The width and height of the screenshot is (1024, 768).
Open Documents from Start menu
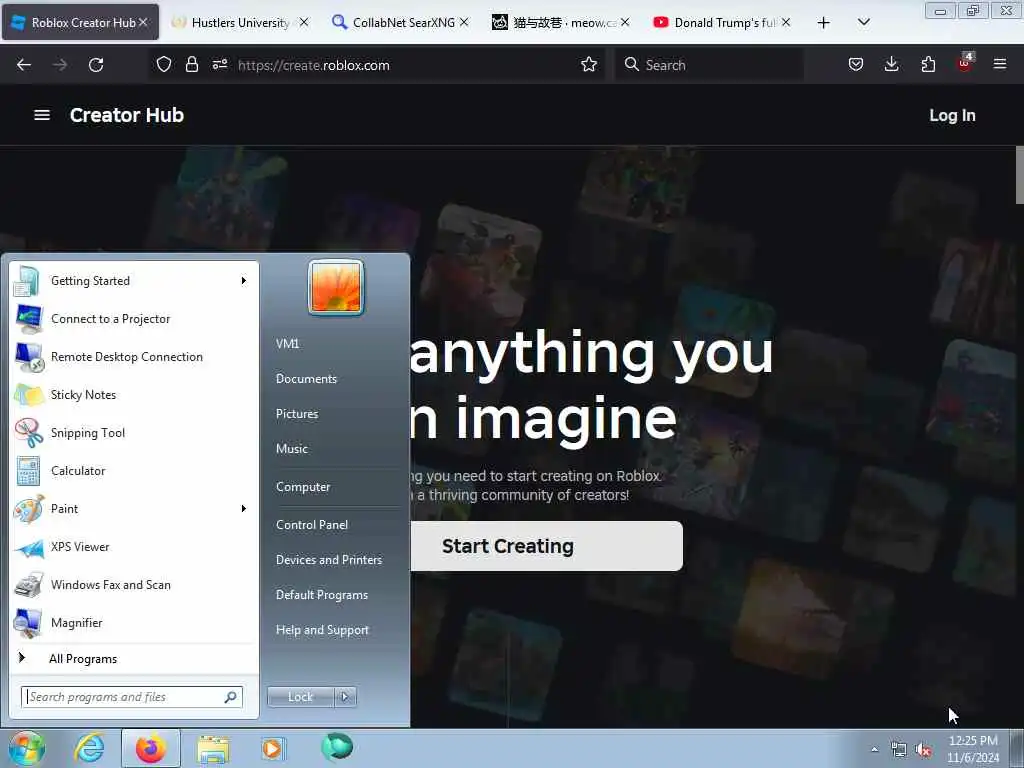tap(306, 379)
